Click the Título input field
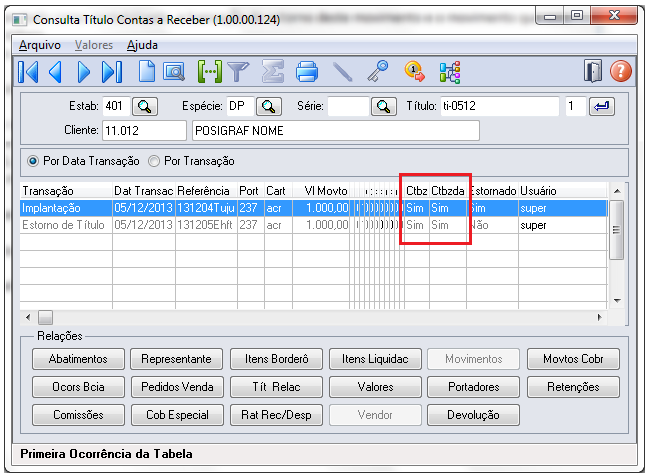This screenshot has width=649, height=476. click(x=500, y=106)
